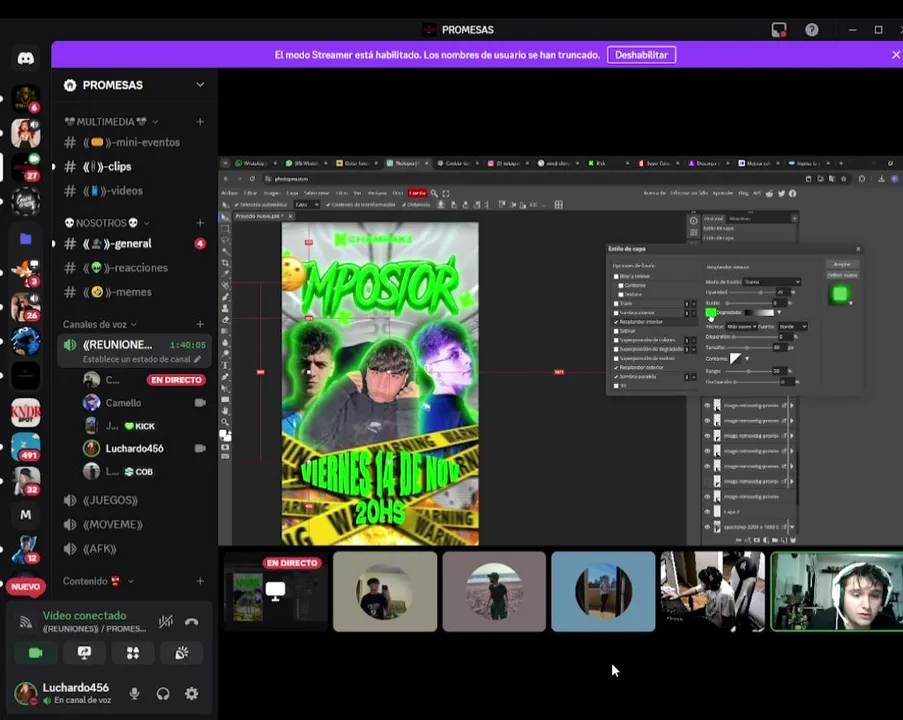
Task: Uncheck Resplandor interior style
Action: point(616,322)
